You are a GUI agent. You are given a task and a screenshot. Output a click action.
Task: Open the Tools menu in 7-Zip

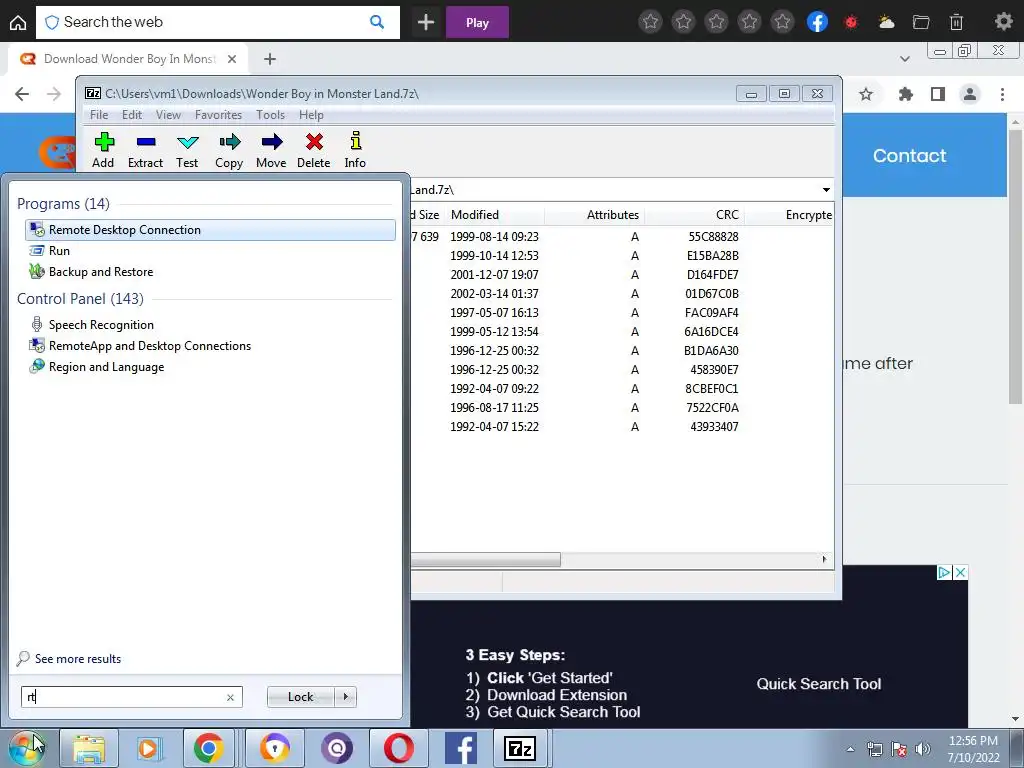click(270, 115)
